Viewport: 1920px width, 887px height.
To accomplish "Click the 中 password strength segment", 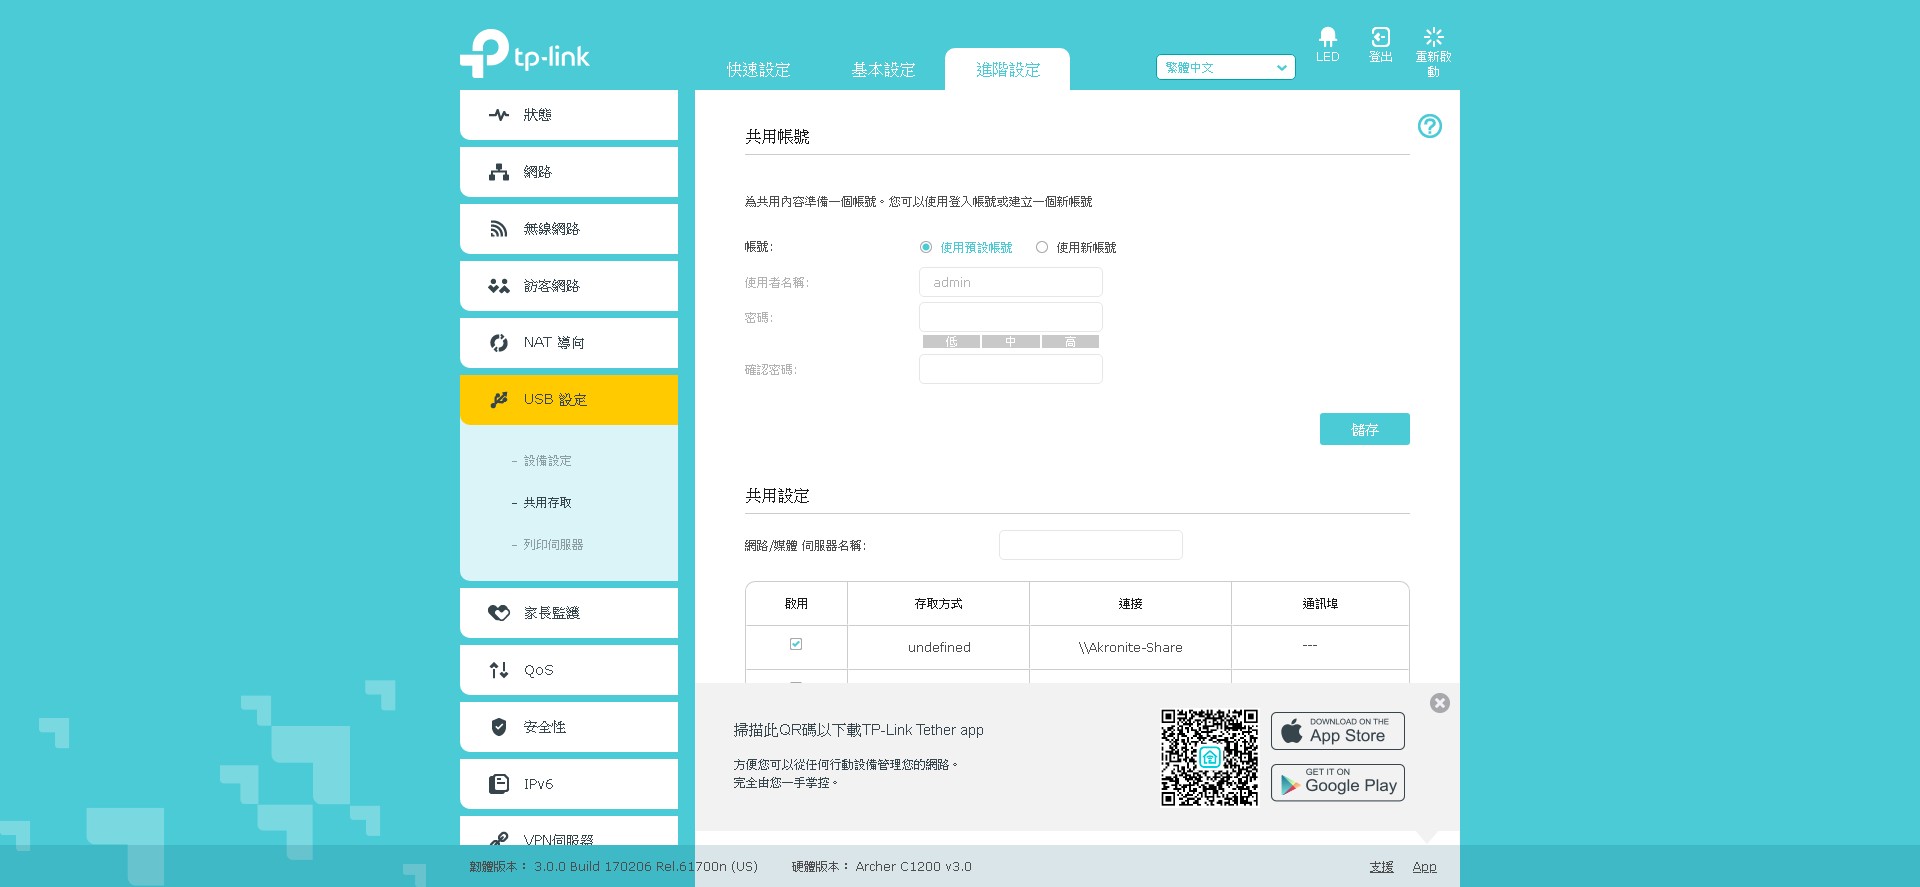I will click(1010, 342).
